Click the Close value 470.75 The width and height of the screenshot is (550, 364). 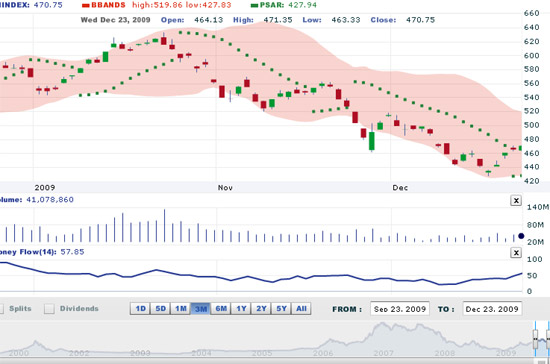click(420, 20)
